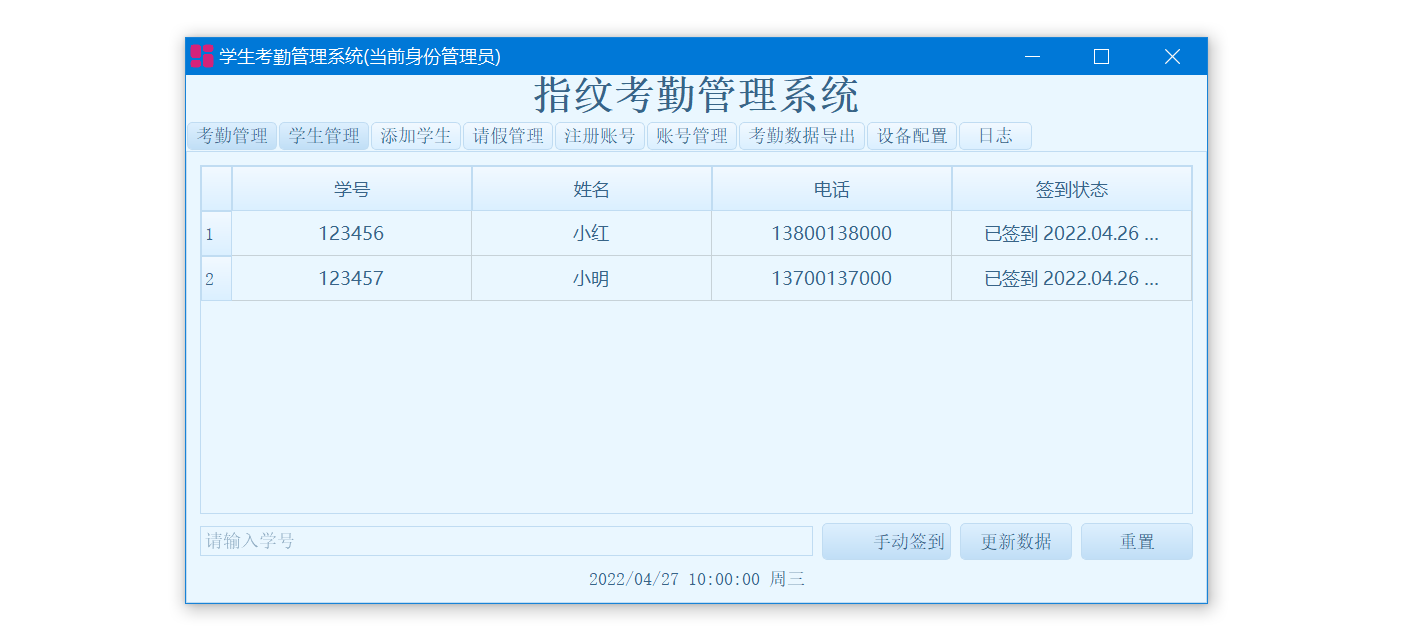
Task: Select cell 123456
Action: [x=352, y=234]
